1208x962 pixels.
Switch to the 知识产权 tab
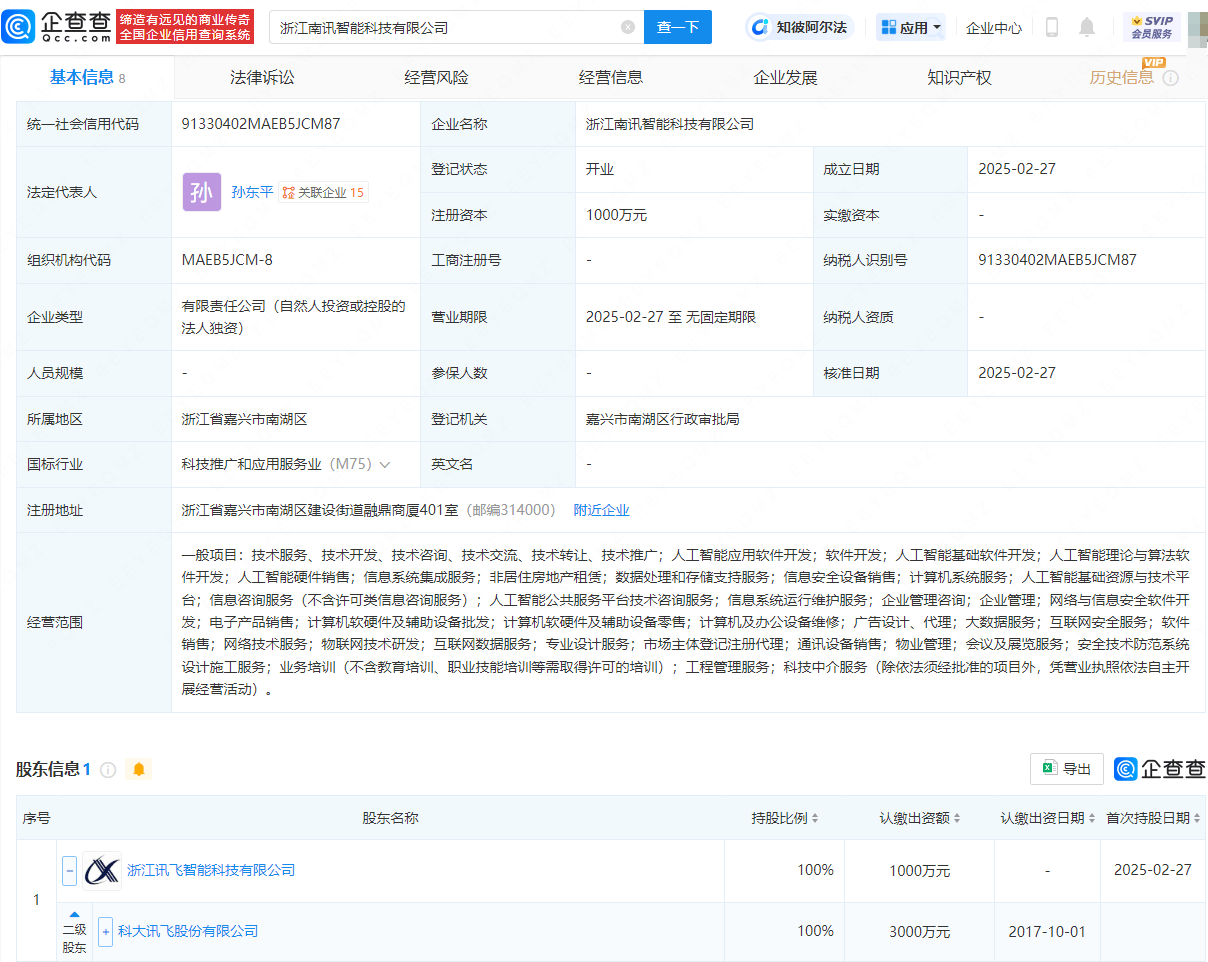(x=958, y=77)
